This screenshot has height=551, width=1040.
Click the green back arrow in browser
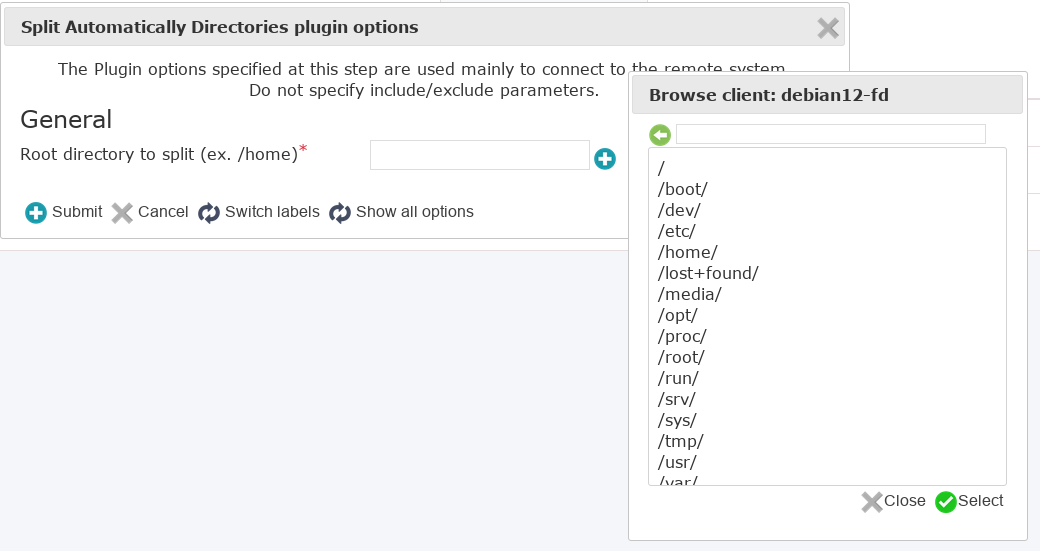click(x=660, y=135)
